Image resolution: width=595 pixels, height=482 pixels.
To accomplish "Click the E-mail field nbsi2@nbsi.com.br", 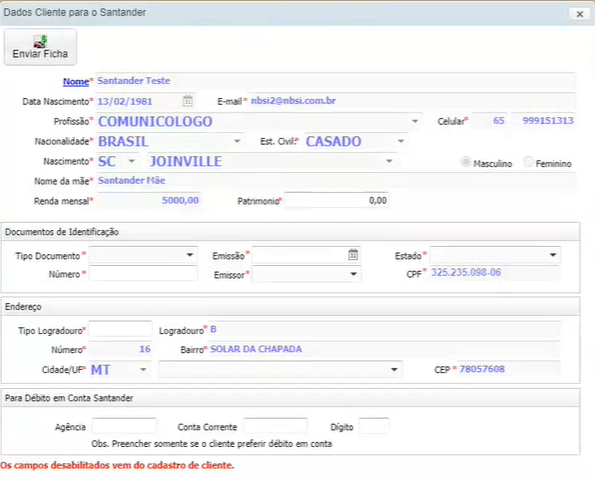I will coord(412,101).
